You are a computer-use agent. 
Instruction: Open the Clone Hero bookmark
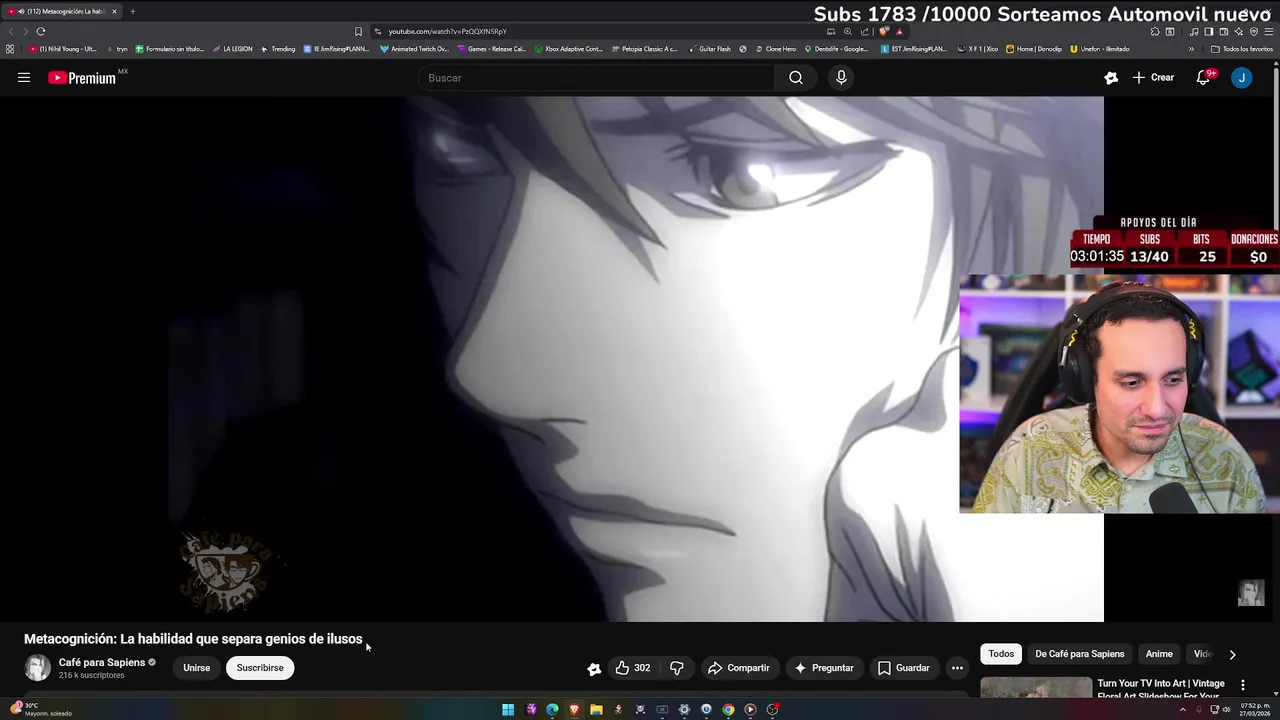tap(775, 49)
